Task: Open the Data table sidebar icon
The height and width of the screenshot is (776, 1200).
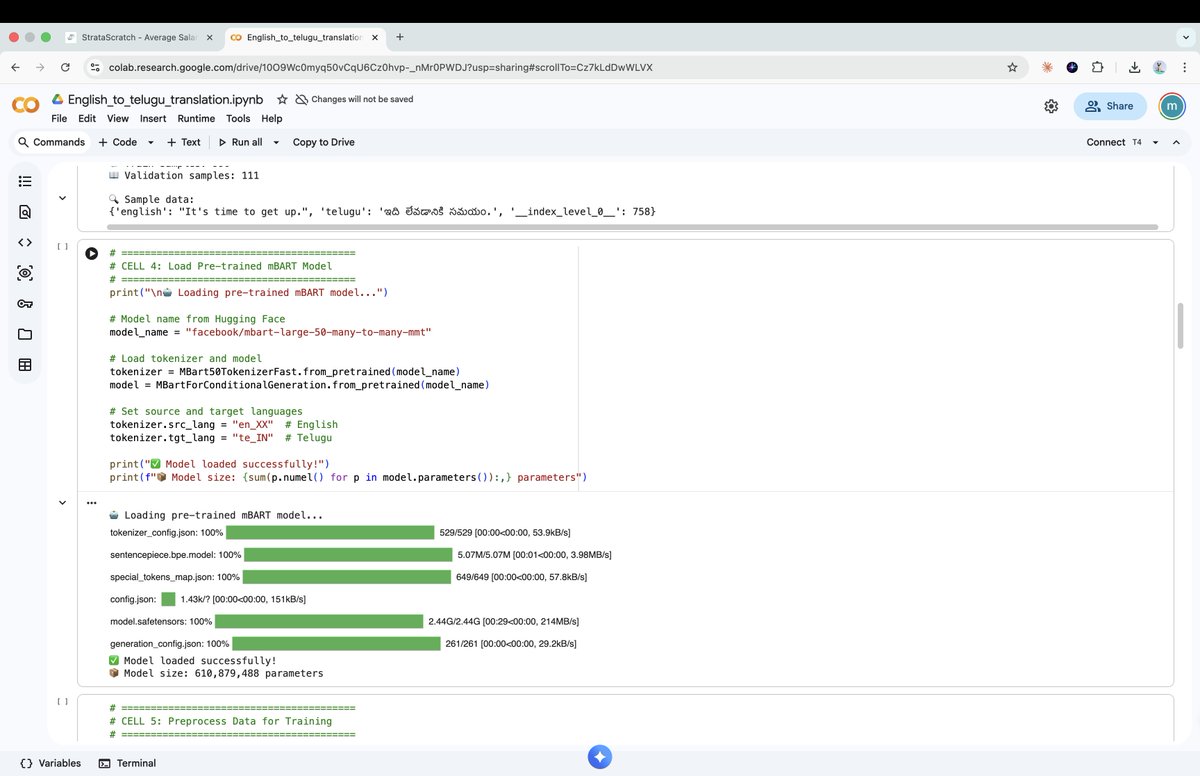Action: 25,365
